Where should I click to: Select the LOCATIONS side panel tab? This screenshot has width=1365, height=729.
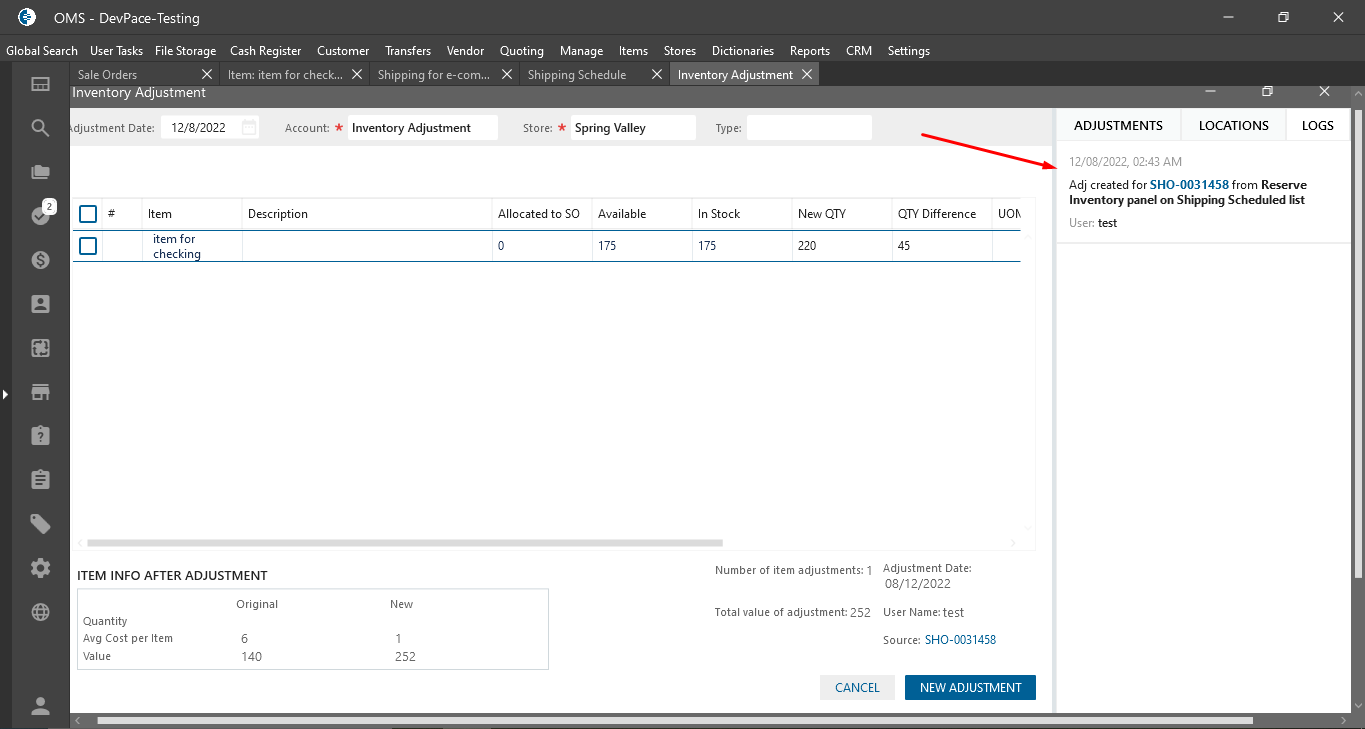(x=1234, y=125)
